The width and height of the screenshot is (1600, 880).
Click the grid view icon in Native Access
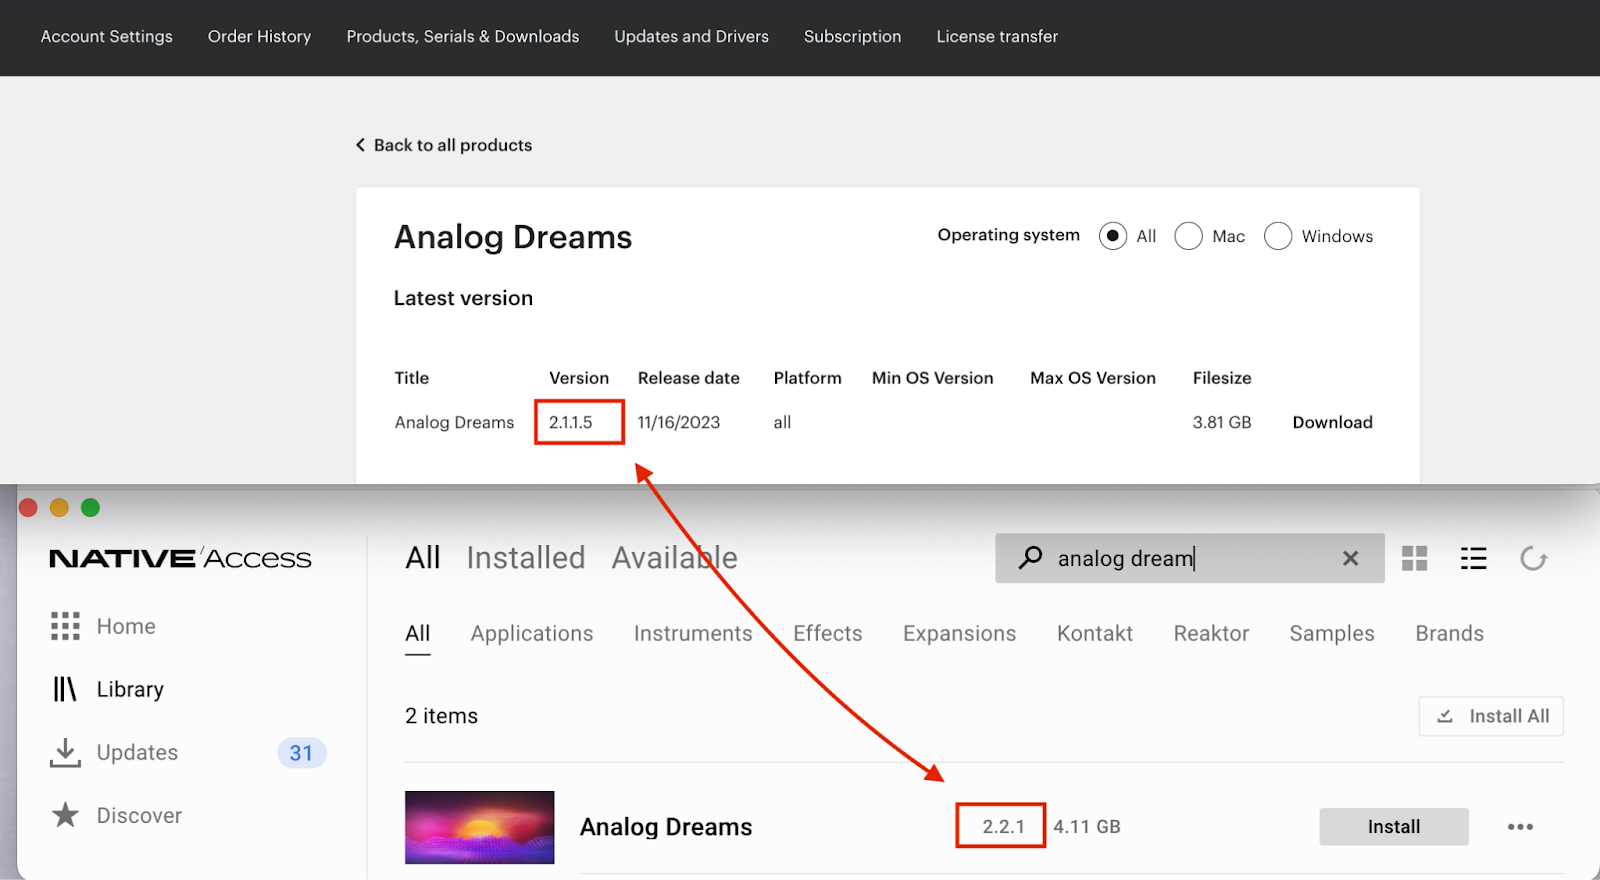pyautogui.click(x=1414, y=558)
